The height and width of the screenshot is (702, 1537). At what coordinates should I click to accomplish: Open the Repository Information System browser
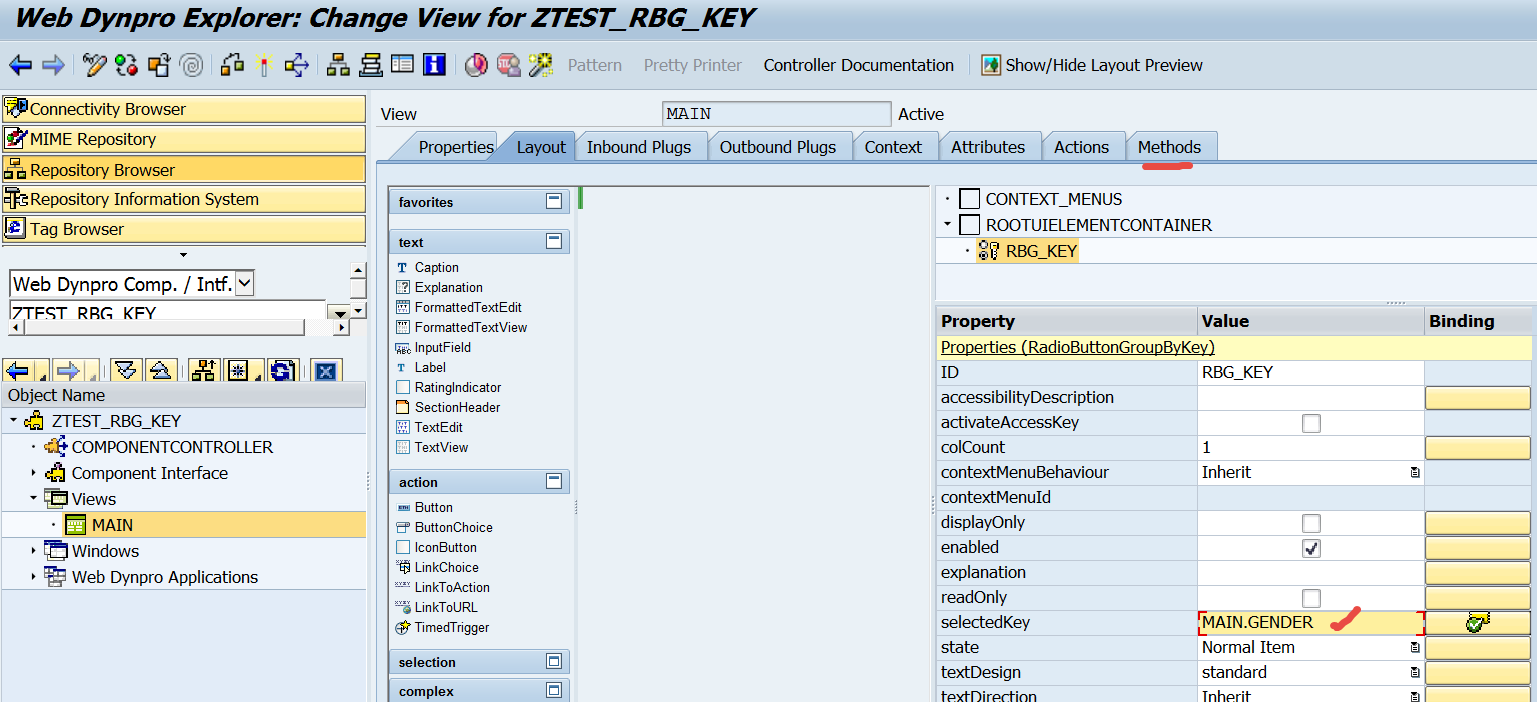[x=184, y=199]
